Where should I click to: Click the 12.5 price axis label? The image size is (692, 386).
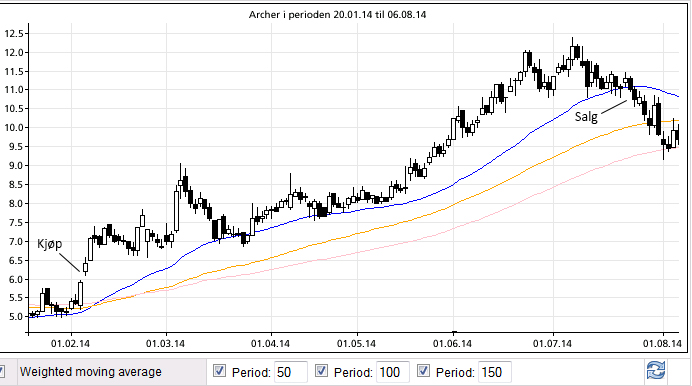coord(14,34)
